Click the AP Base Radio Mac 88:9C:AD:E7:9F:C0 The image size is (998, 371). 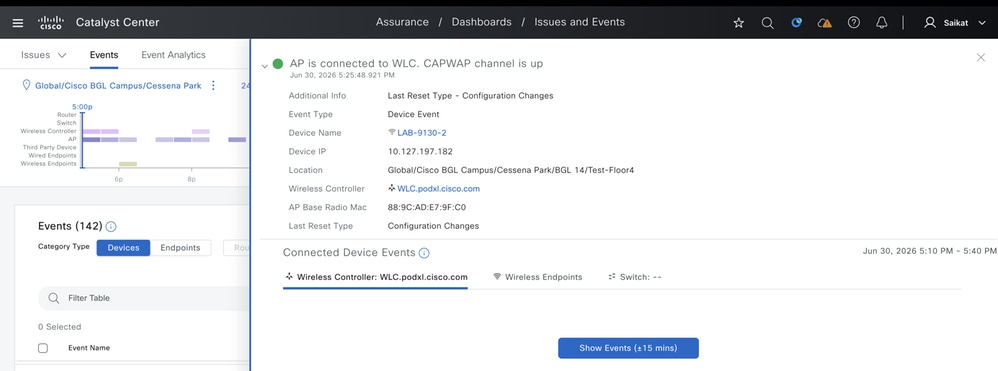[x=427, y=207]
